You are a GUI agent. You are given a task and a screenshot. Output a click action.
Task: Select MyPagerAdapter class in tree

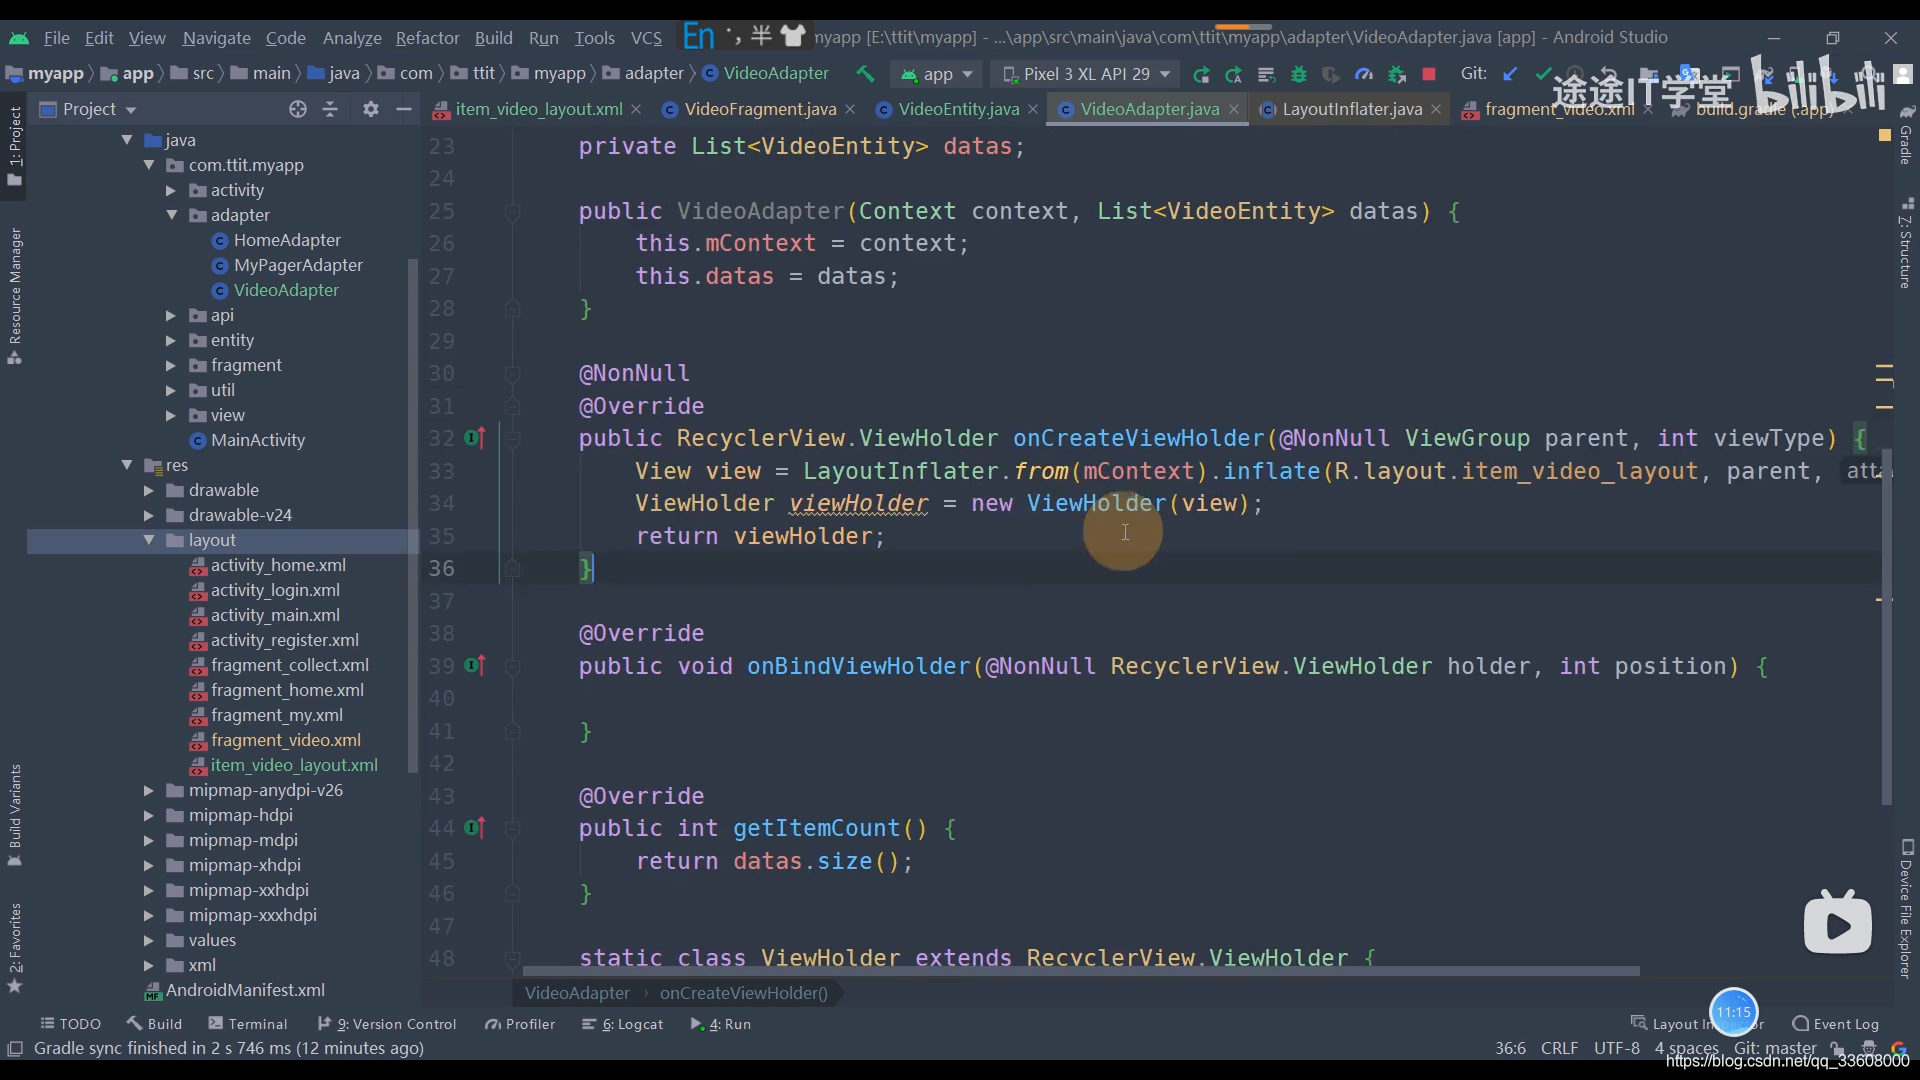[298, 265]
